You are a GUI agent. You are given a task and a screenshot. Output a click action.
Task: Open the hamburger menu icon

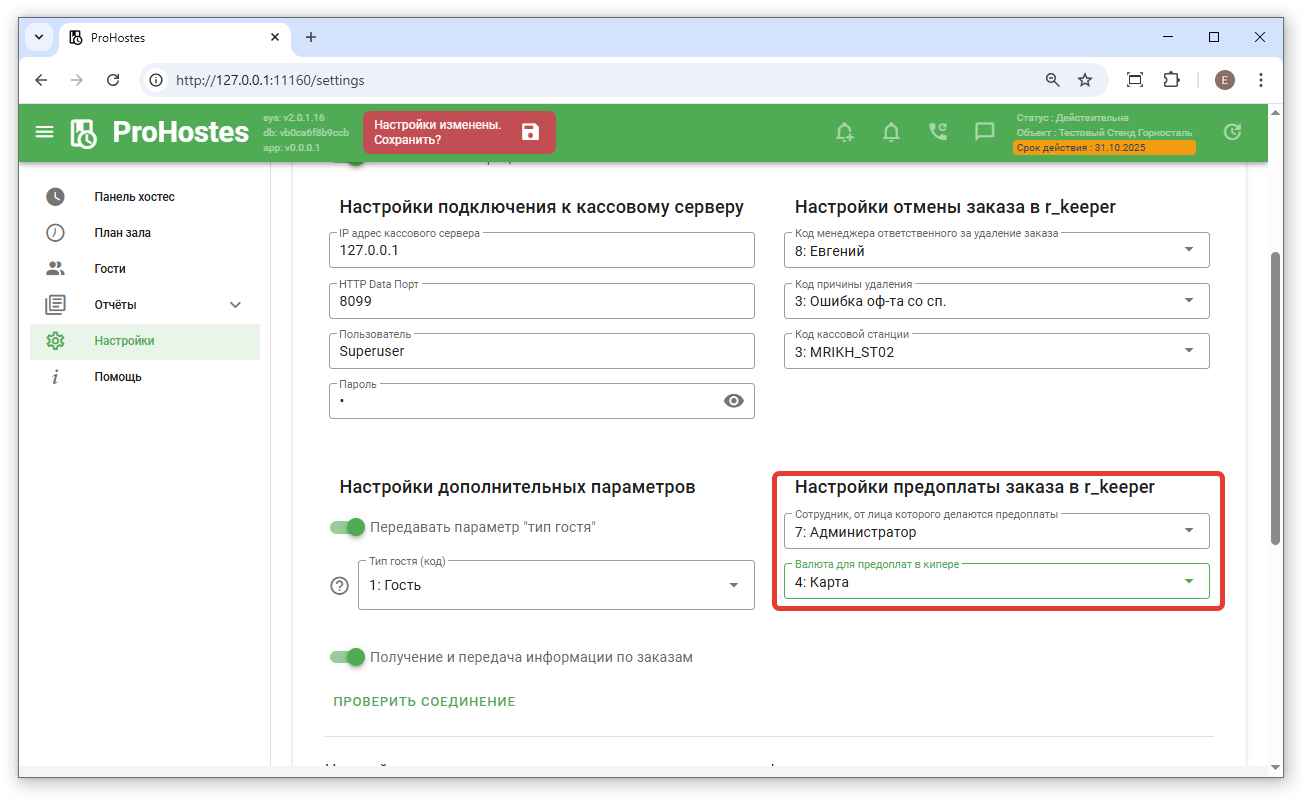click(44, 132)
